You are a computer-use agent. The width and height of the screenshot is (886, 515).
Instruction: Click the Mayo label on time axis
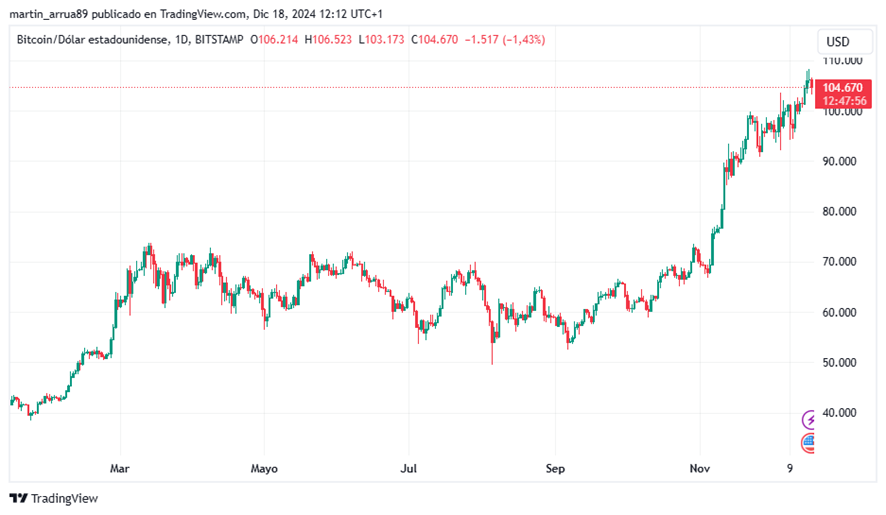264,469
